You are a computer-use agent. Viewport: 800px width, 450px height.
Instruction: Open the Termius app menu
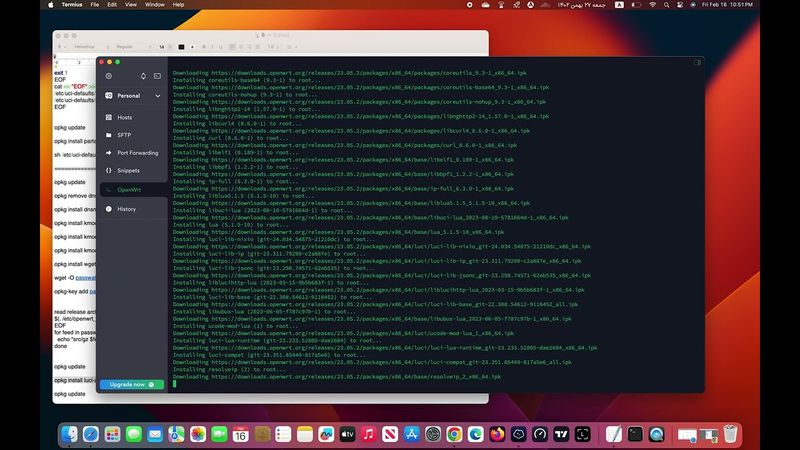point(72,5)
